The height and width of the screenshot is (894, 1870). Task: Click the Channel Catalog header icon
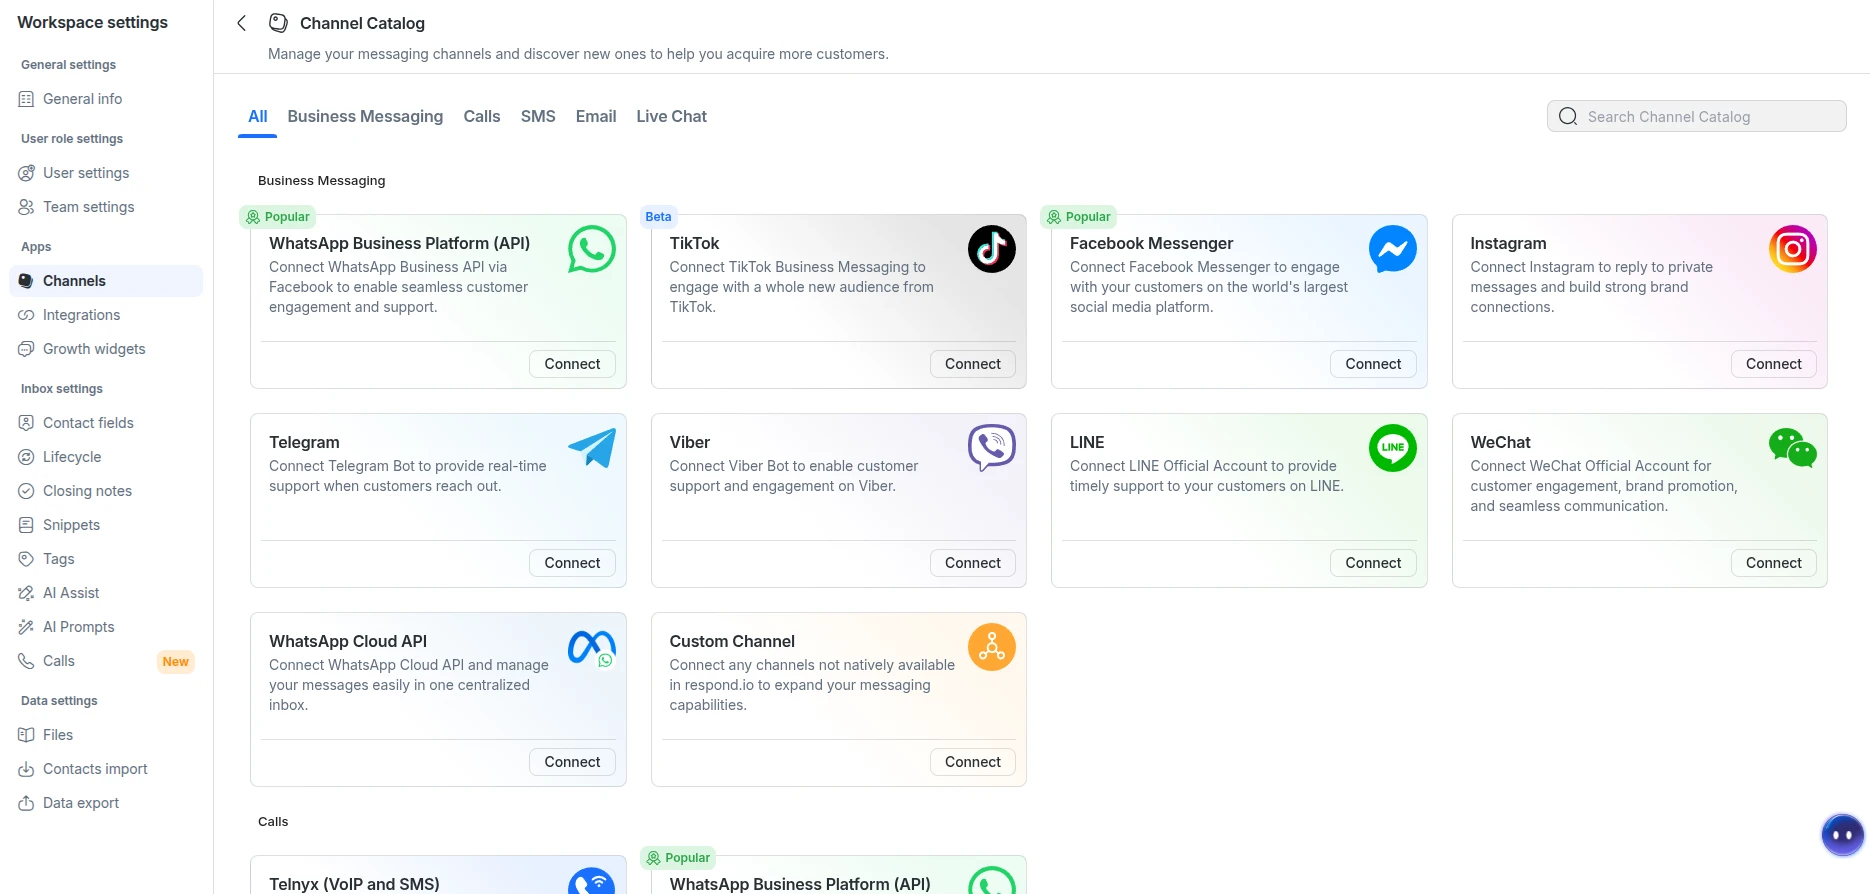click(x=279, y=23)
